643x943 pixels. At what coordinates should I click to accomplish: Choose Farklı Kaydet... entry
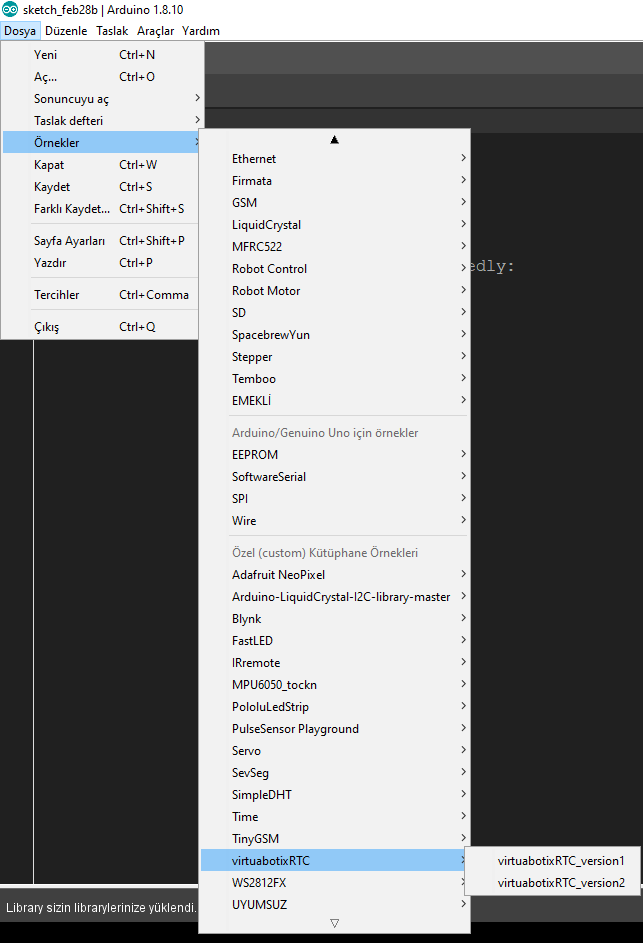click(x=100, y=209)
